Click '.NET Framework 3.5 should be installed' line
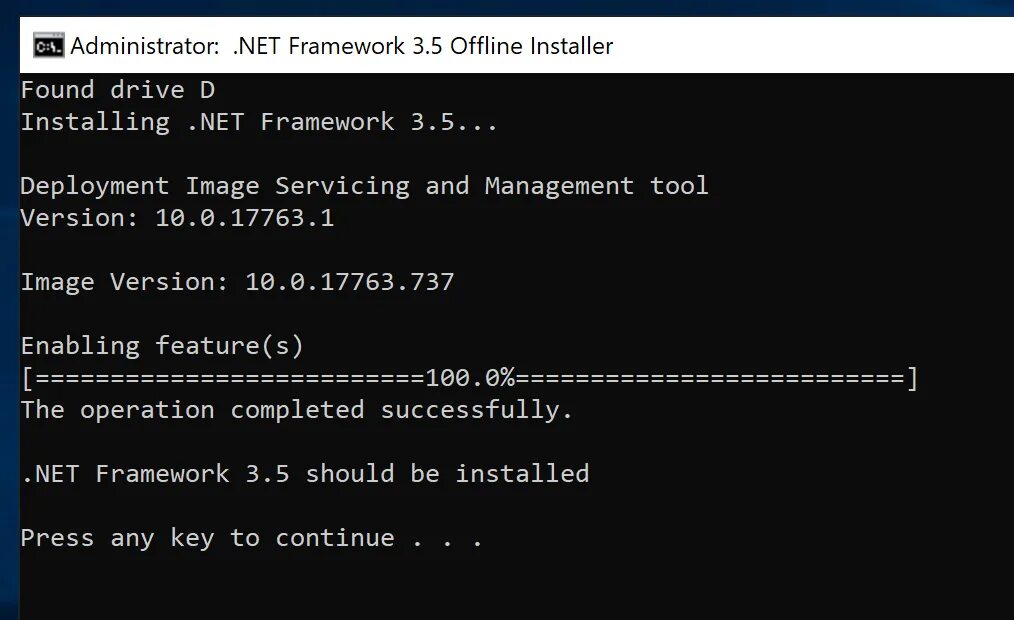The width and height of the screenshot is (1014, 620). [x=304, y=474]
